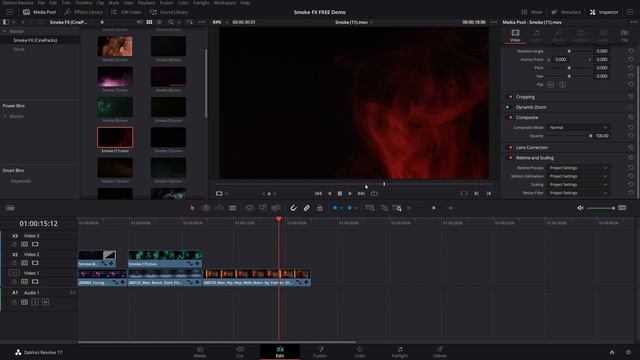Stop playback in the source viewer
Viewport: 640px width, 360px height.
340,193
